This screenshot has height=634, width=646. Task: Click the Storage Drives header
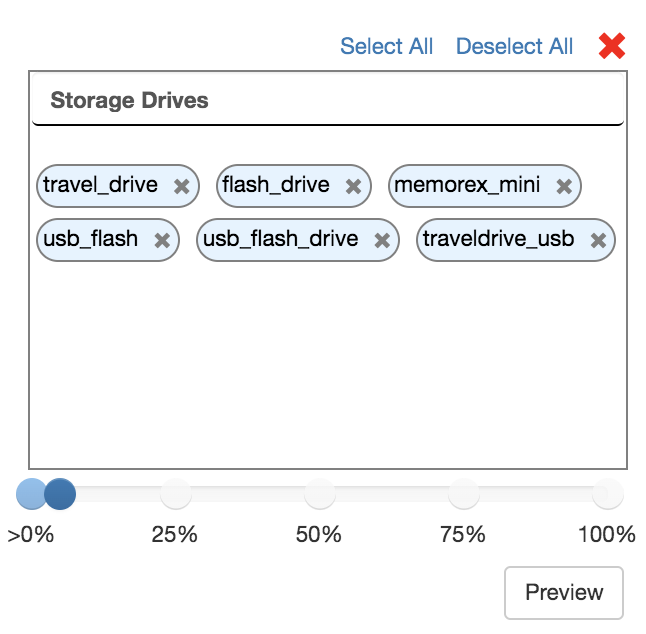[129, 101]
